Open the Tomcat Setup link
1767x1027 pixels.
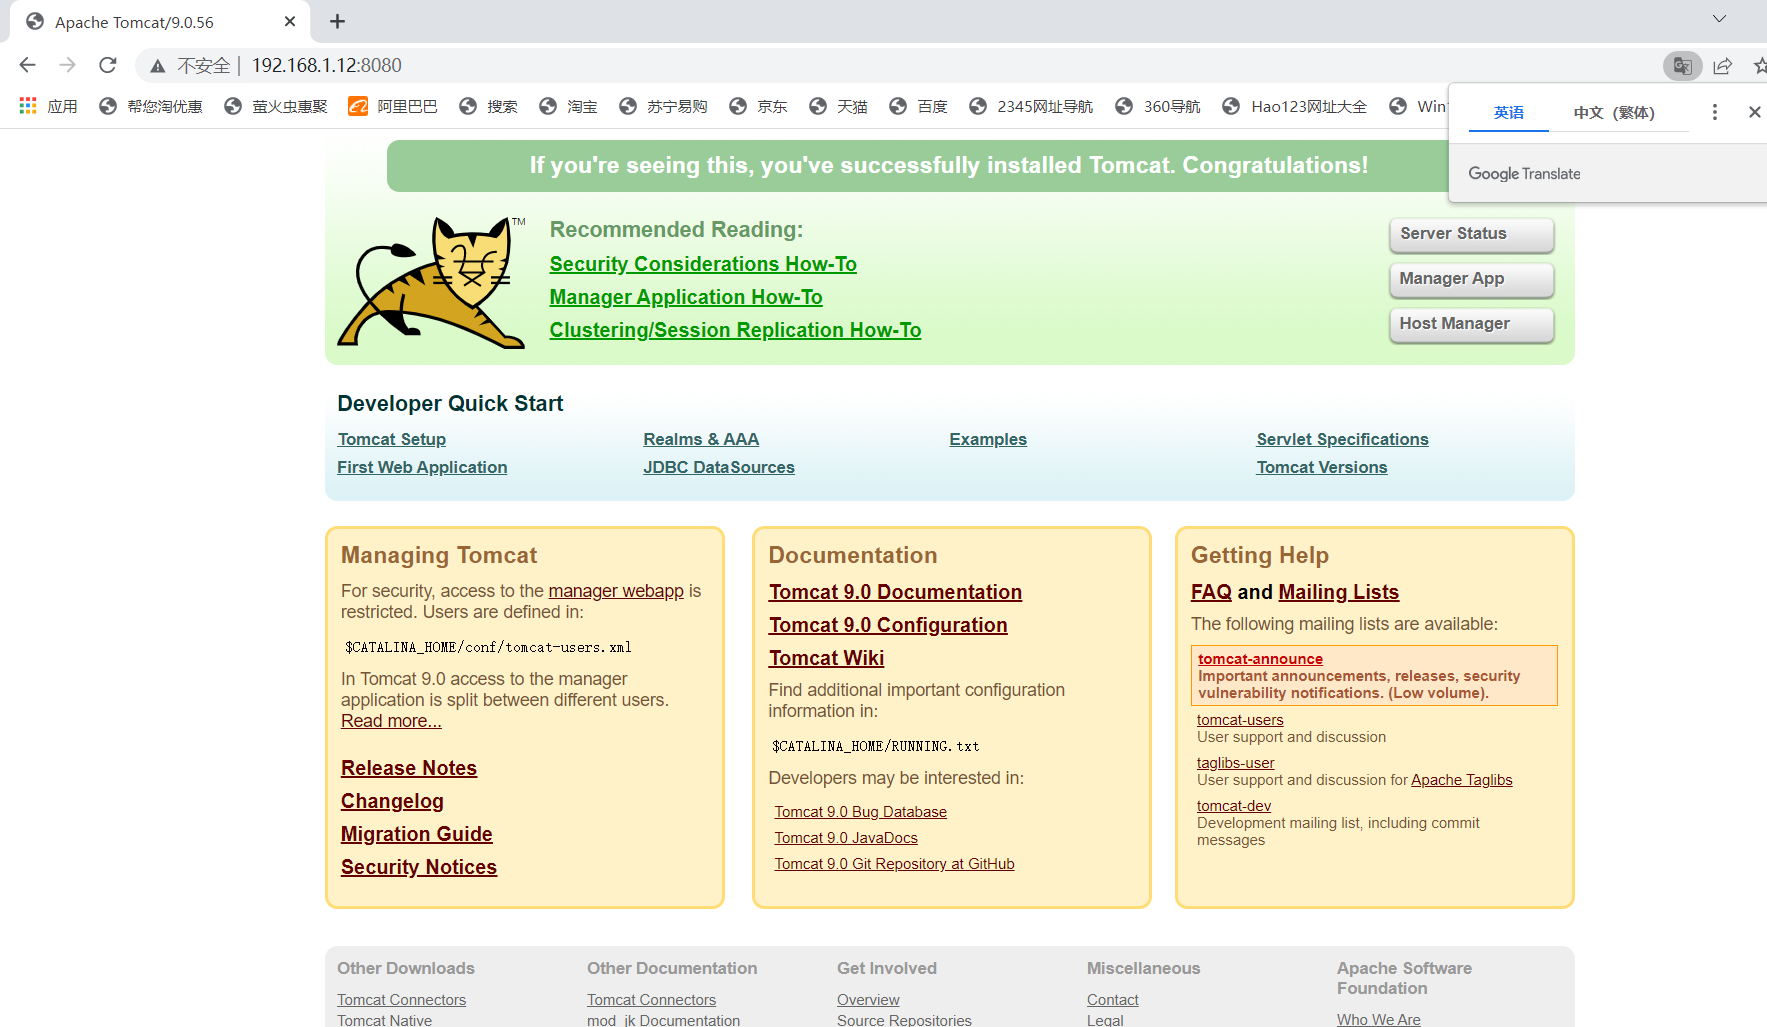(392, 439)
